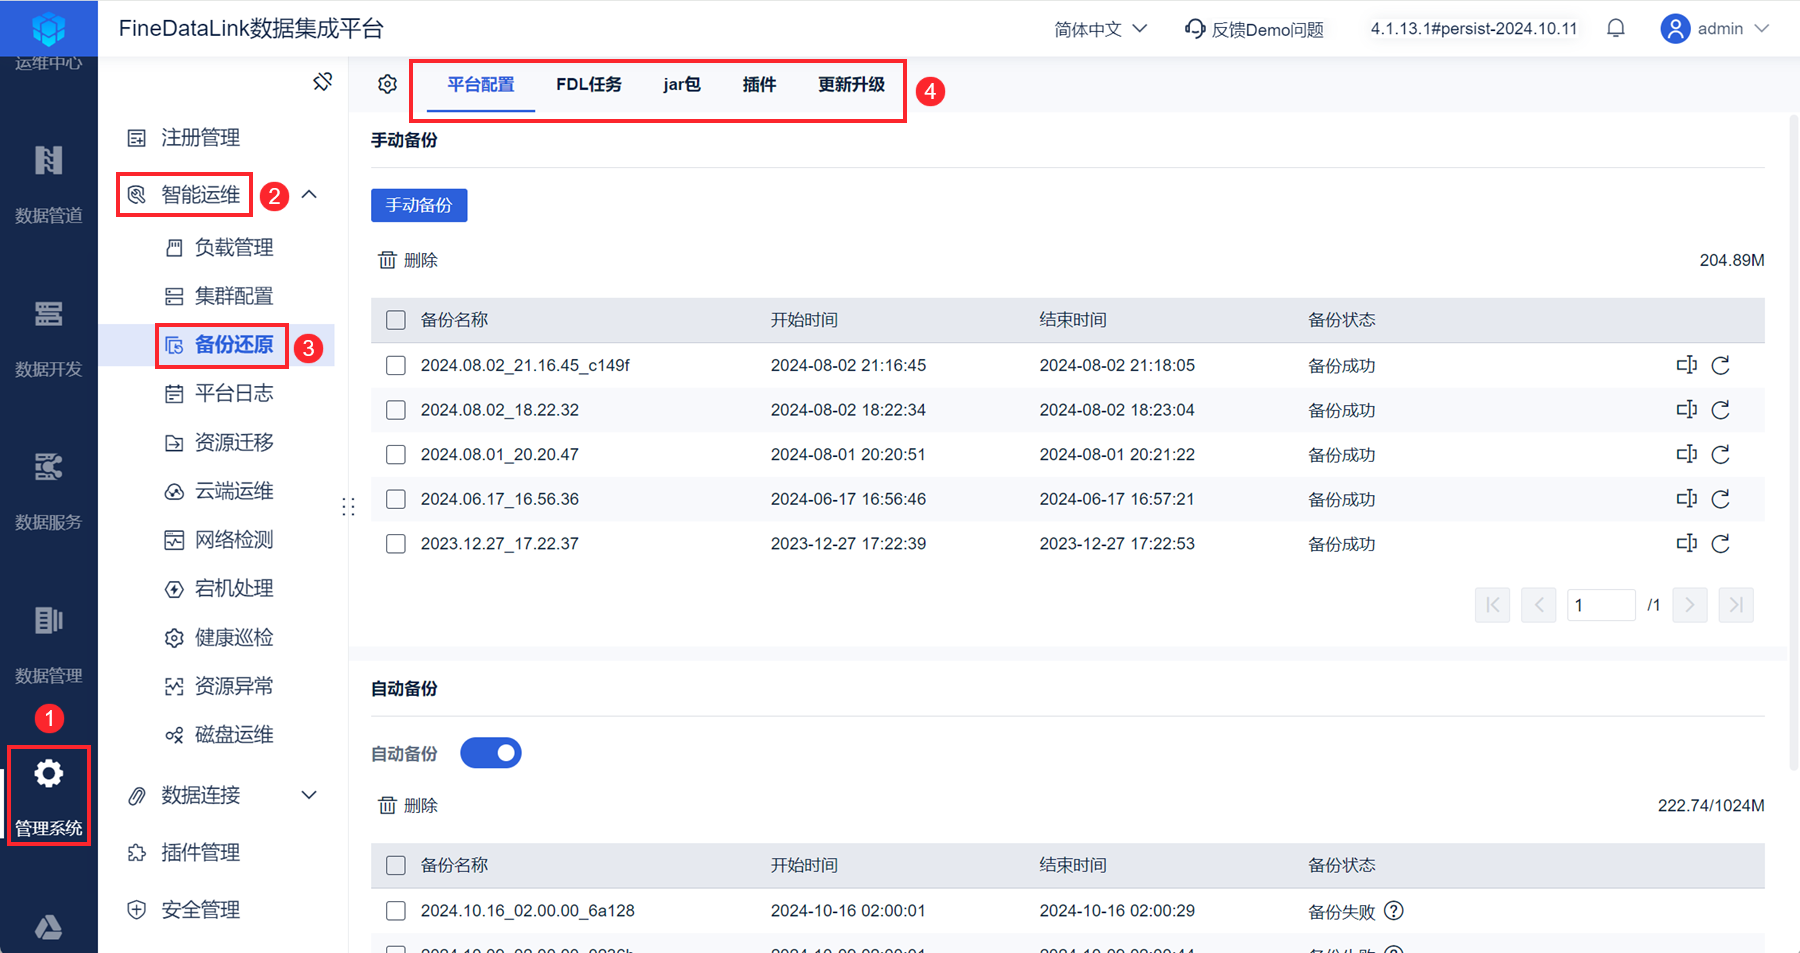1800x953 pixels.
Task: Pin the navigation sidebar
Action: [322, 82]
